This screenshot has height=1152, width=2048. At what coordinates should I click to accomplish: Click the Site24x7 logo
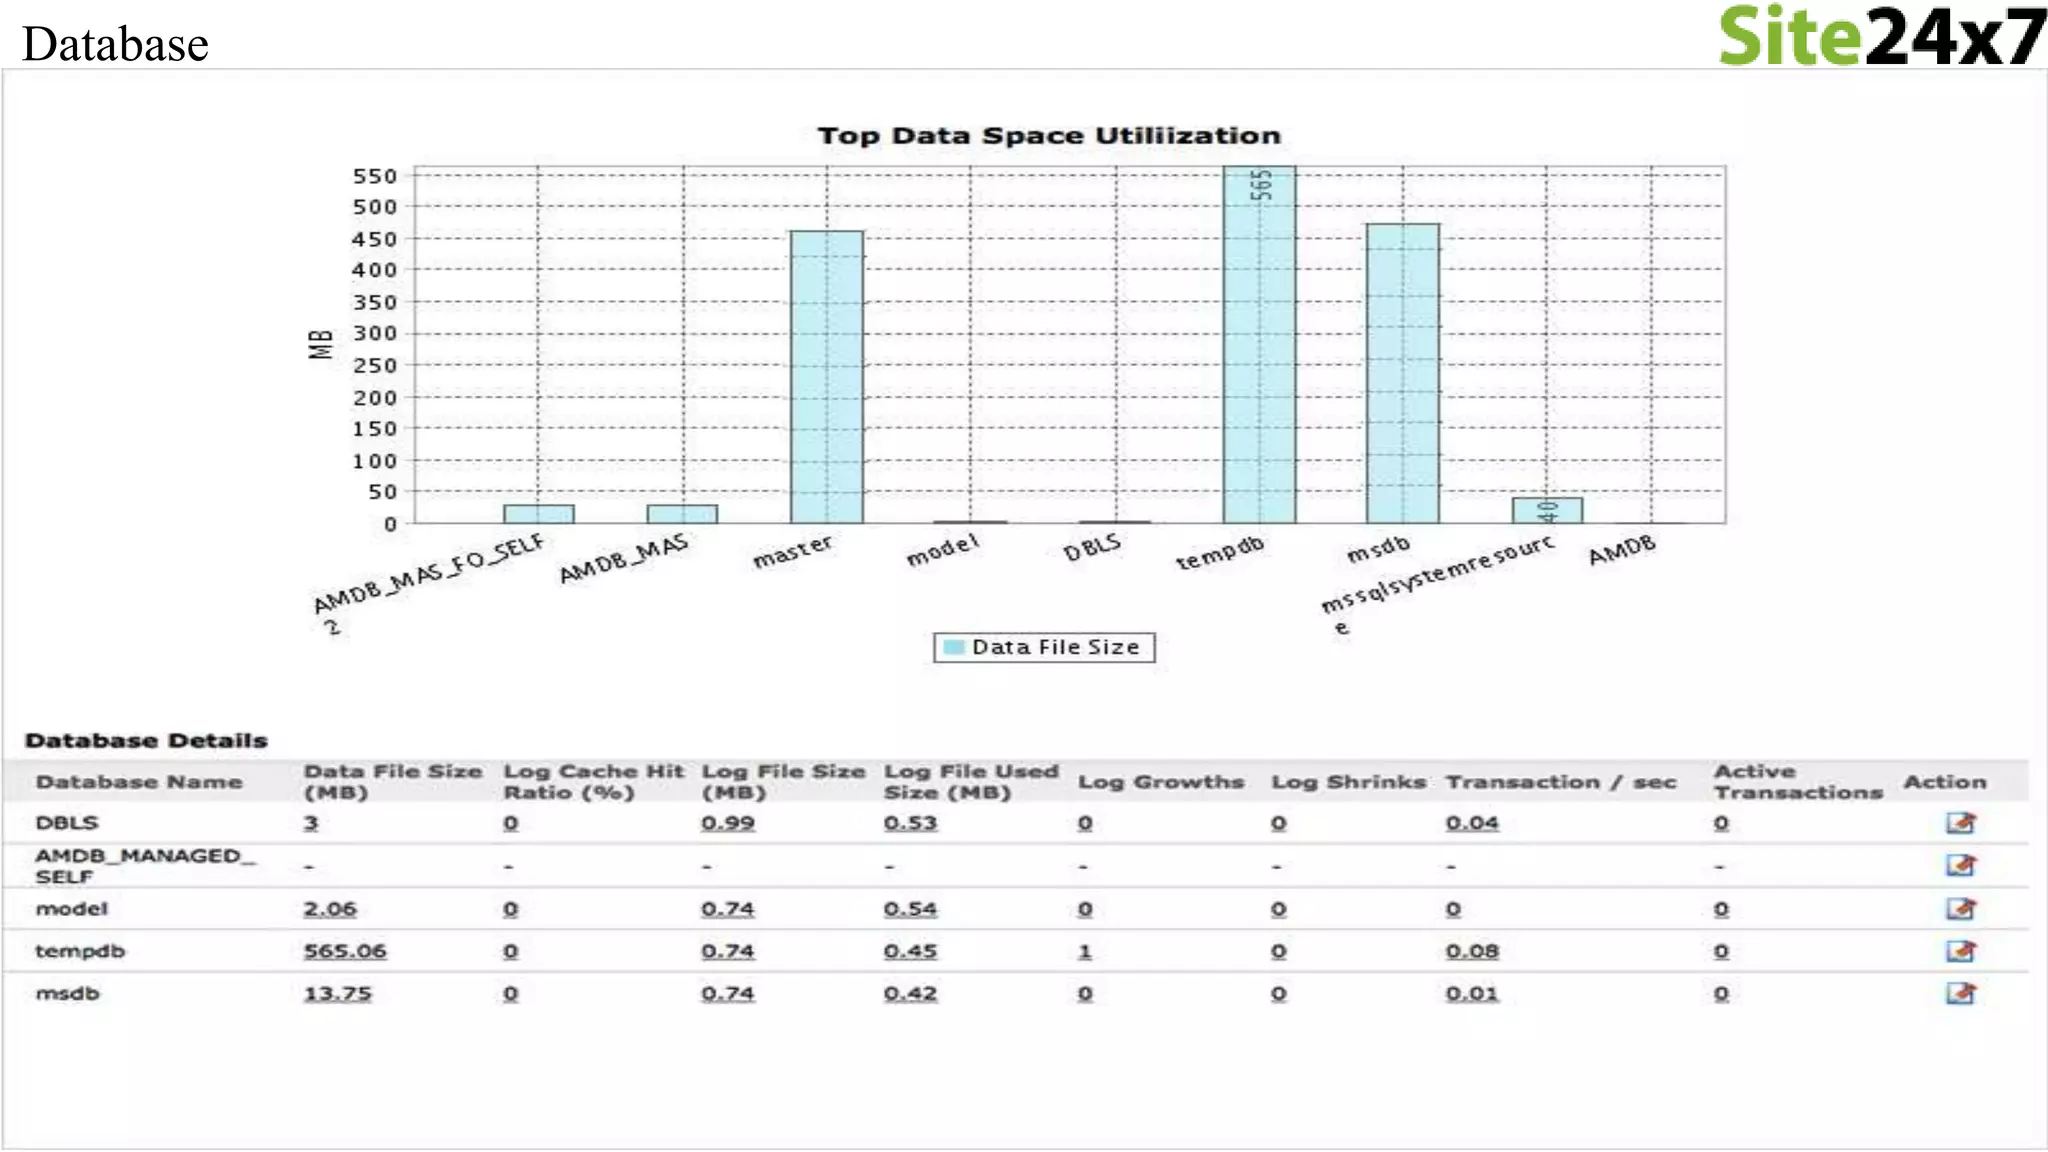[1881, 37]
